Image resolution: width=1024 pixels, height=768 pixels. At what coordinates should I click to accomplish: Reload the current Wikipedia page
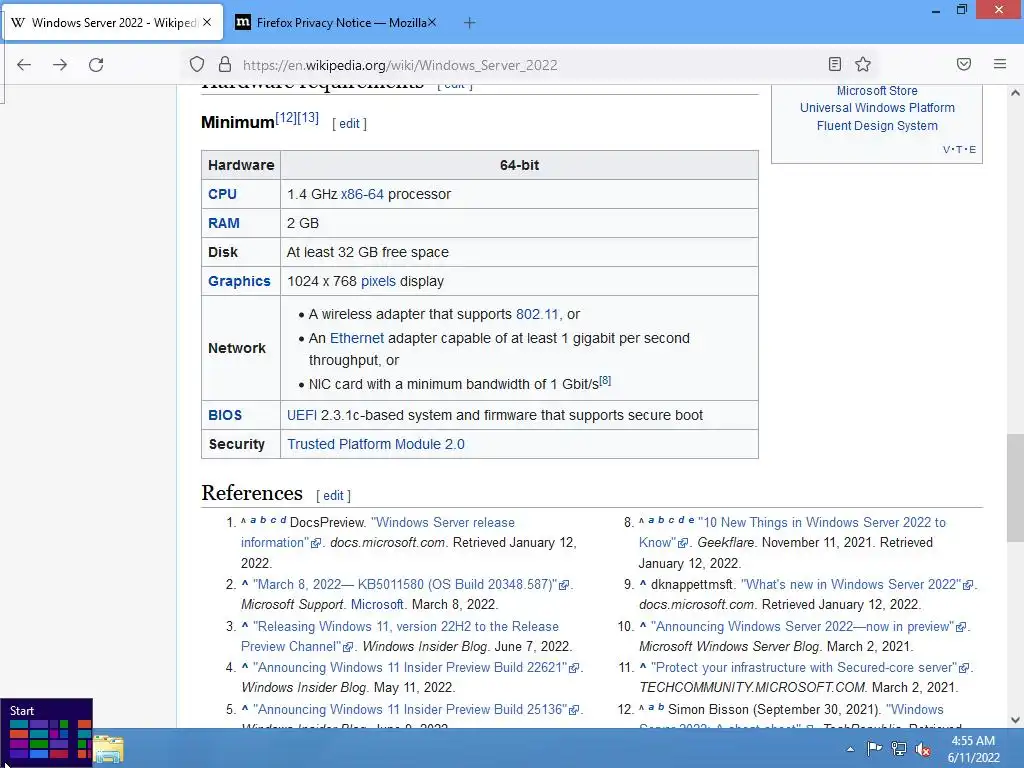click(96, 65)
